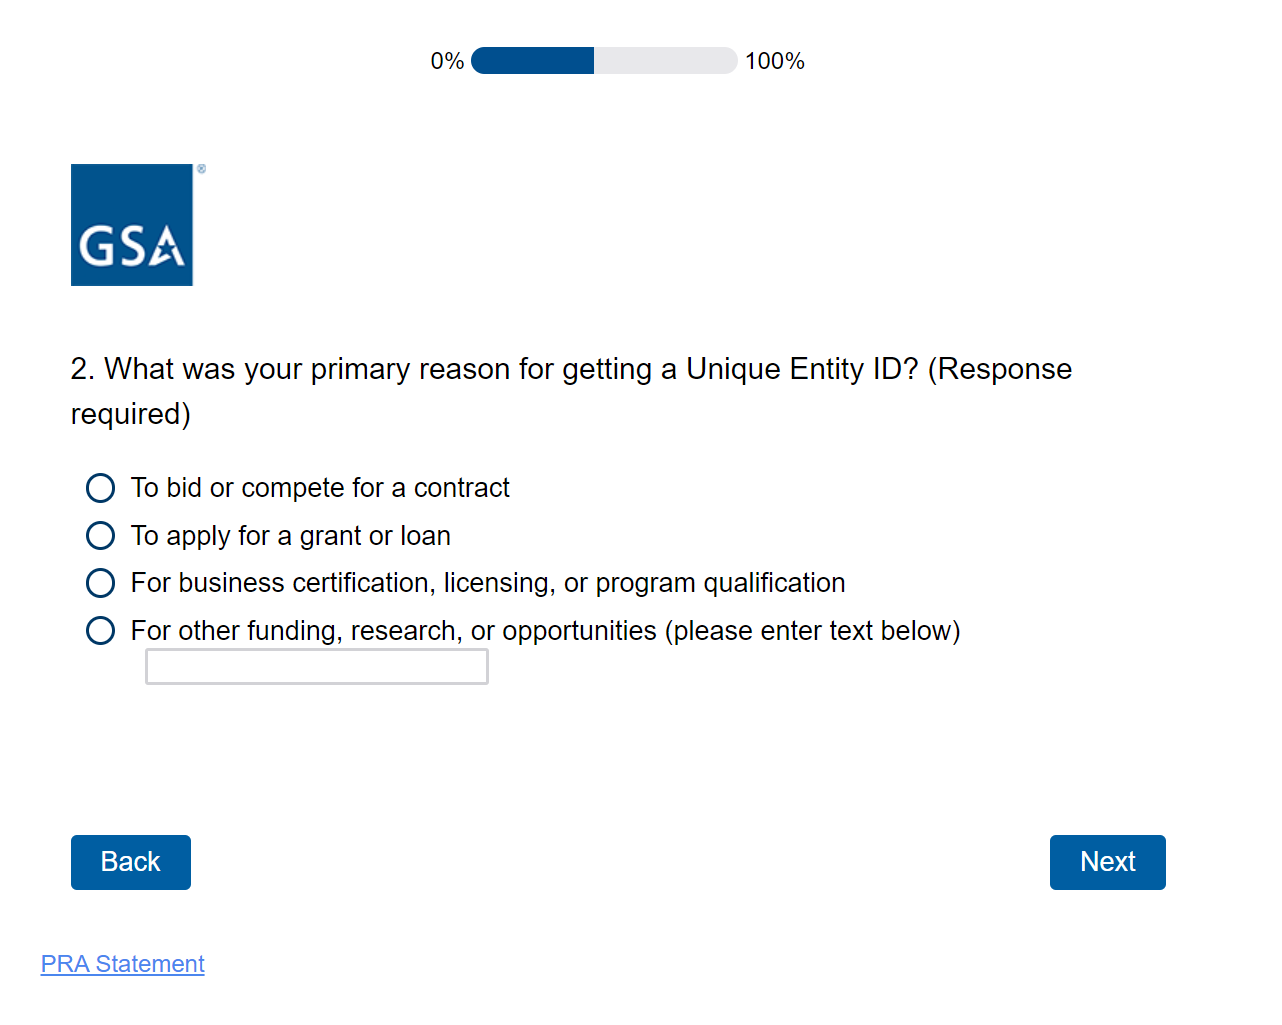Click the unfilled gray portion of progress bar
This screenshot has width=1282, height=1025.
point(665,61)
